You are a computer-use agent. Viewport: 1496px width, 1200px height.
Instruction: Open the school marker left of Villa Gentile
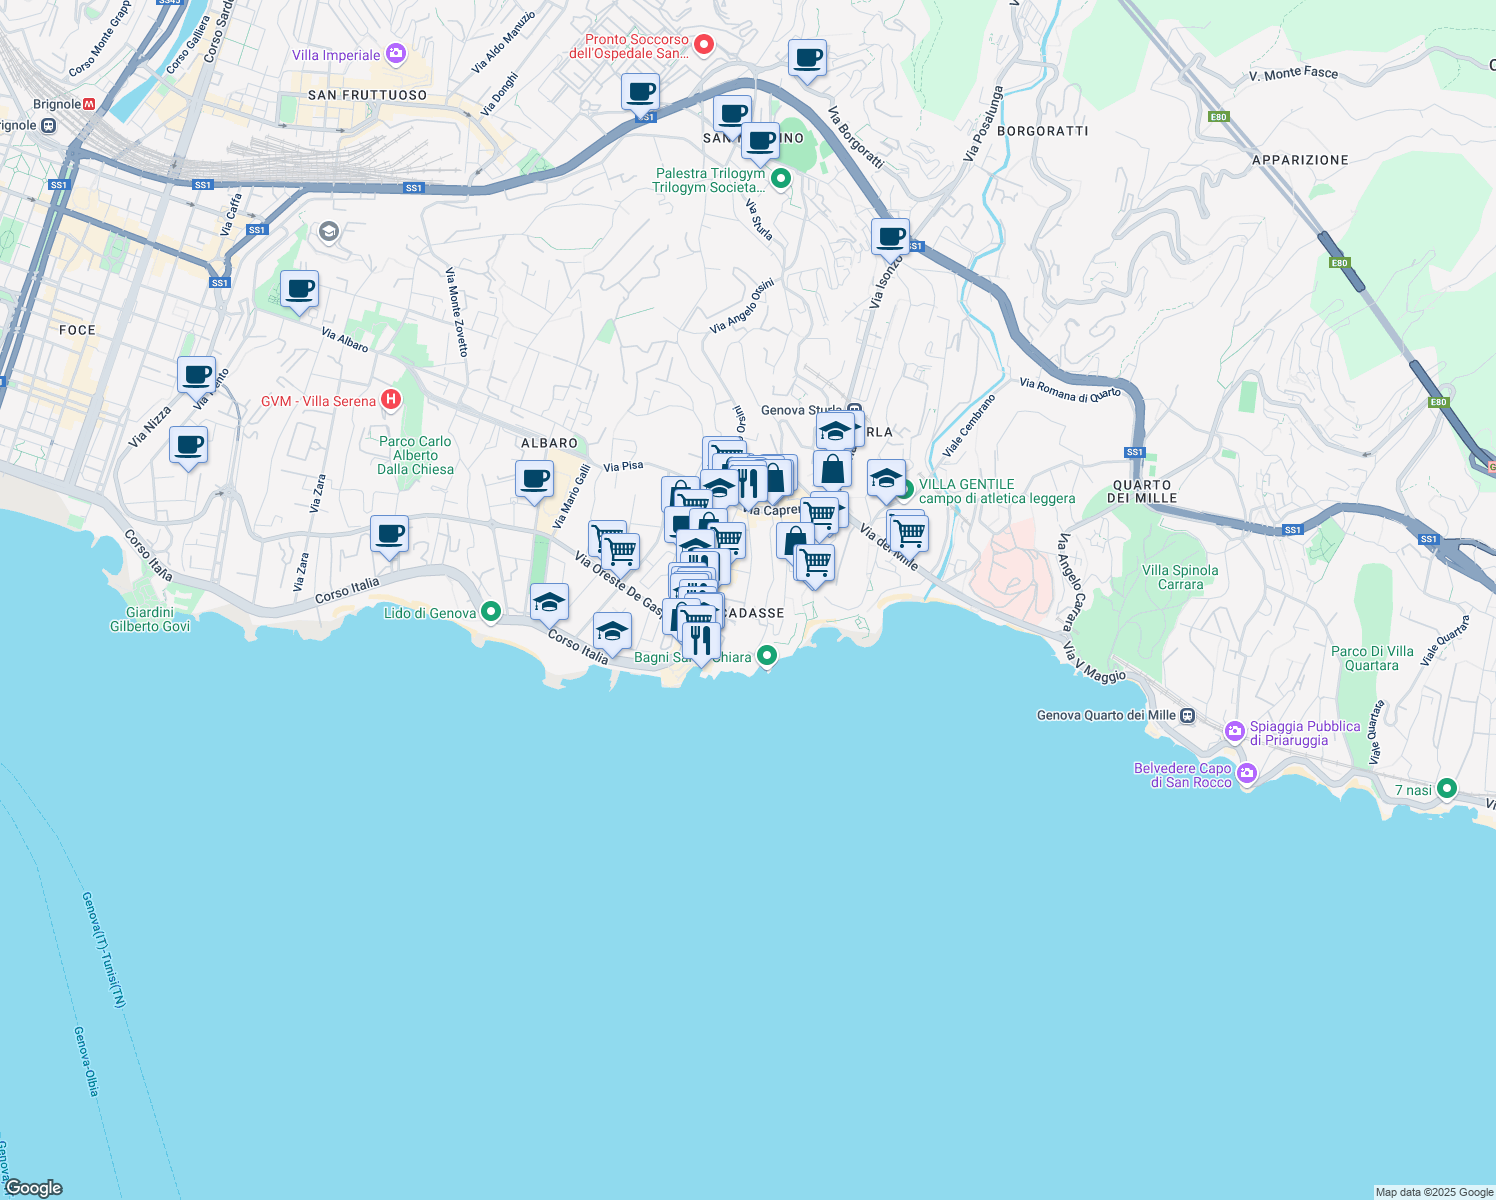[886, 478]
